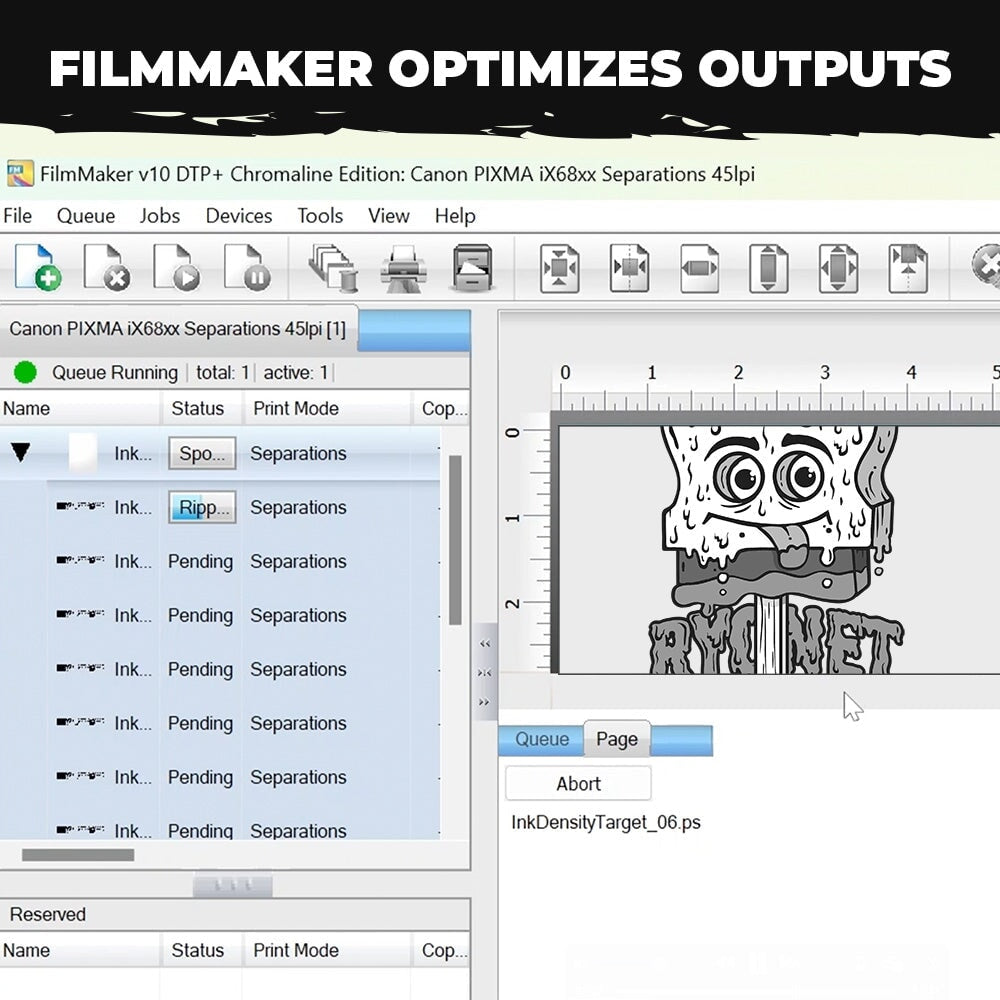Image resolution: width=1000 pixels, height=1000 pixels.
Task: Click the mirror page toolbar icon
Action: click(910, 267)
